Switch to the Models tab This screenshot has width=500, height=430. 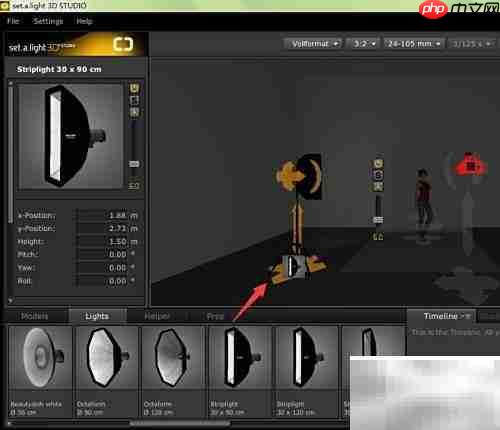pos(35,316)
